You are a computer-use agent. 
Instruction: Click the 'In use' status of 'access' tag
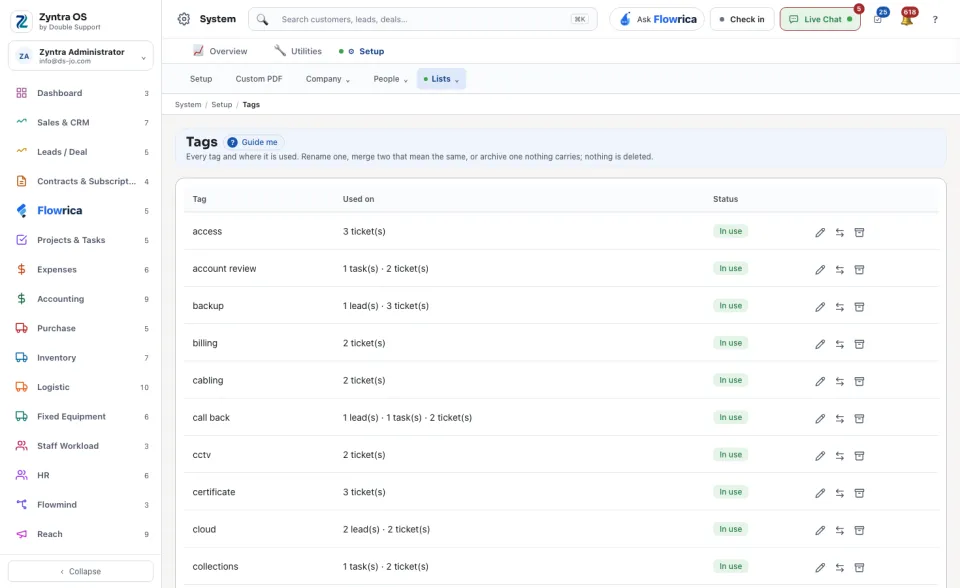(x=730, y=232)
